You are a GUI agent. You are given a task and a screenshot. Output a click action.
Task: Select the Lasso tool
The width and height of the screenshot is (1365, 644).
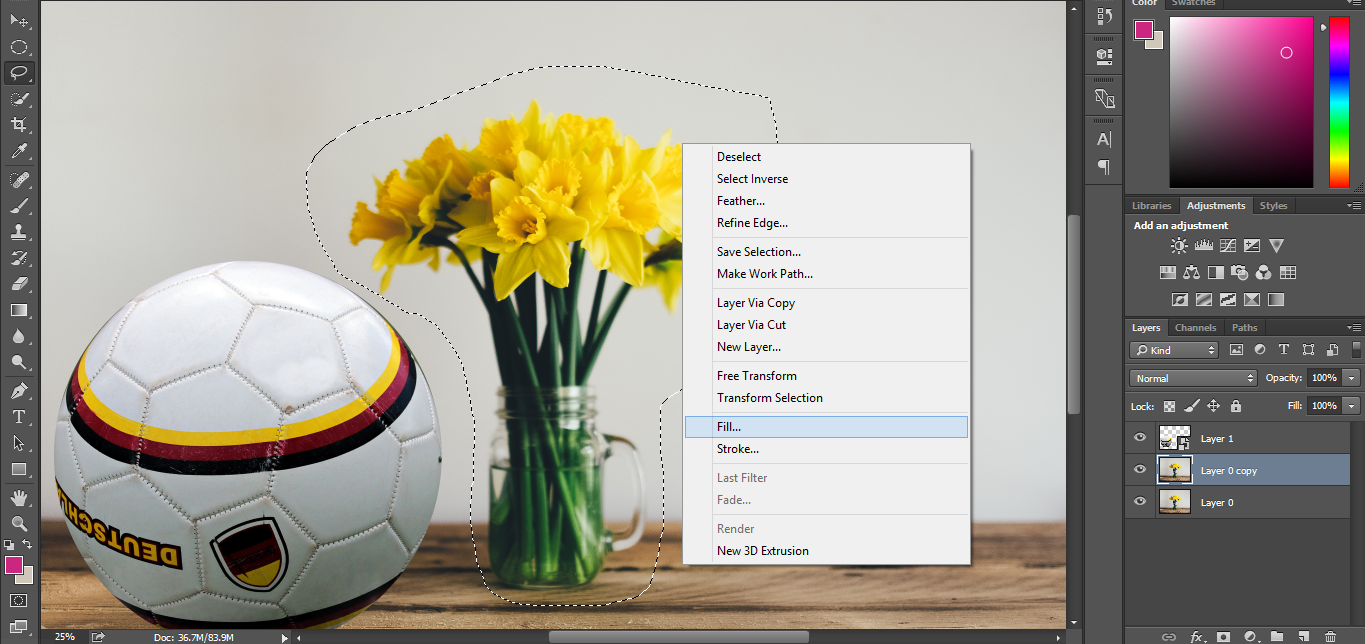click(20, 71)
